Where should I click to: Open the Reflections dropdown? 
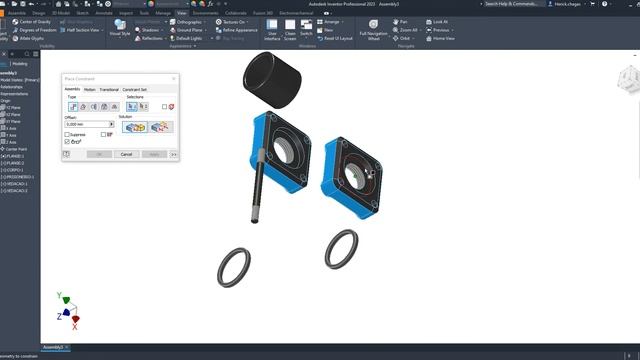[165, 38]
